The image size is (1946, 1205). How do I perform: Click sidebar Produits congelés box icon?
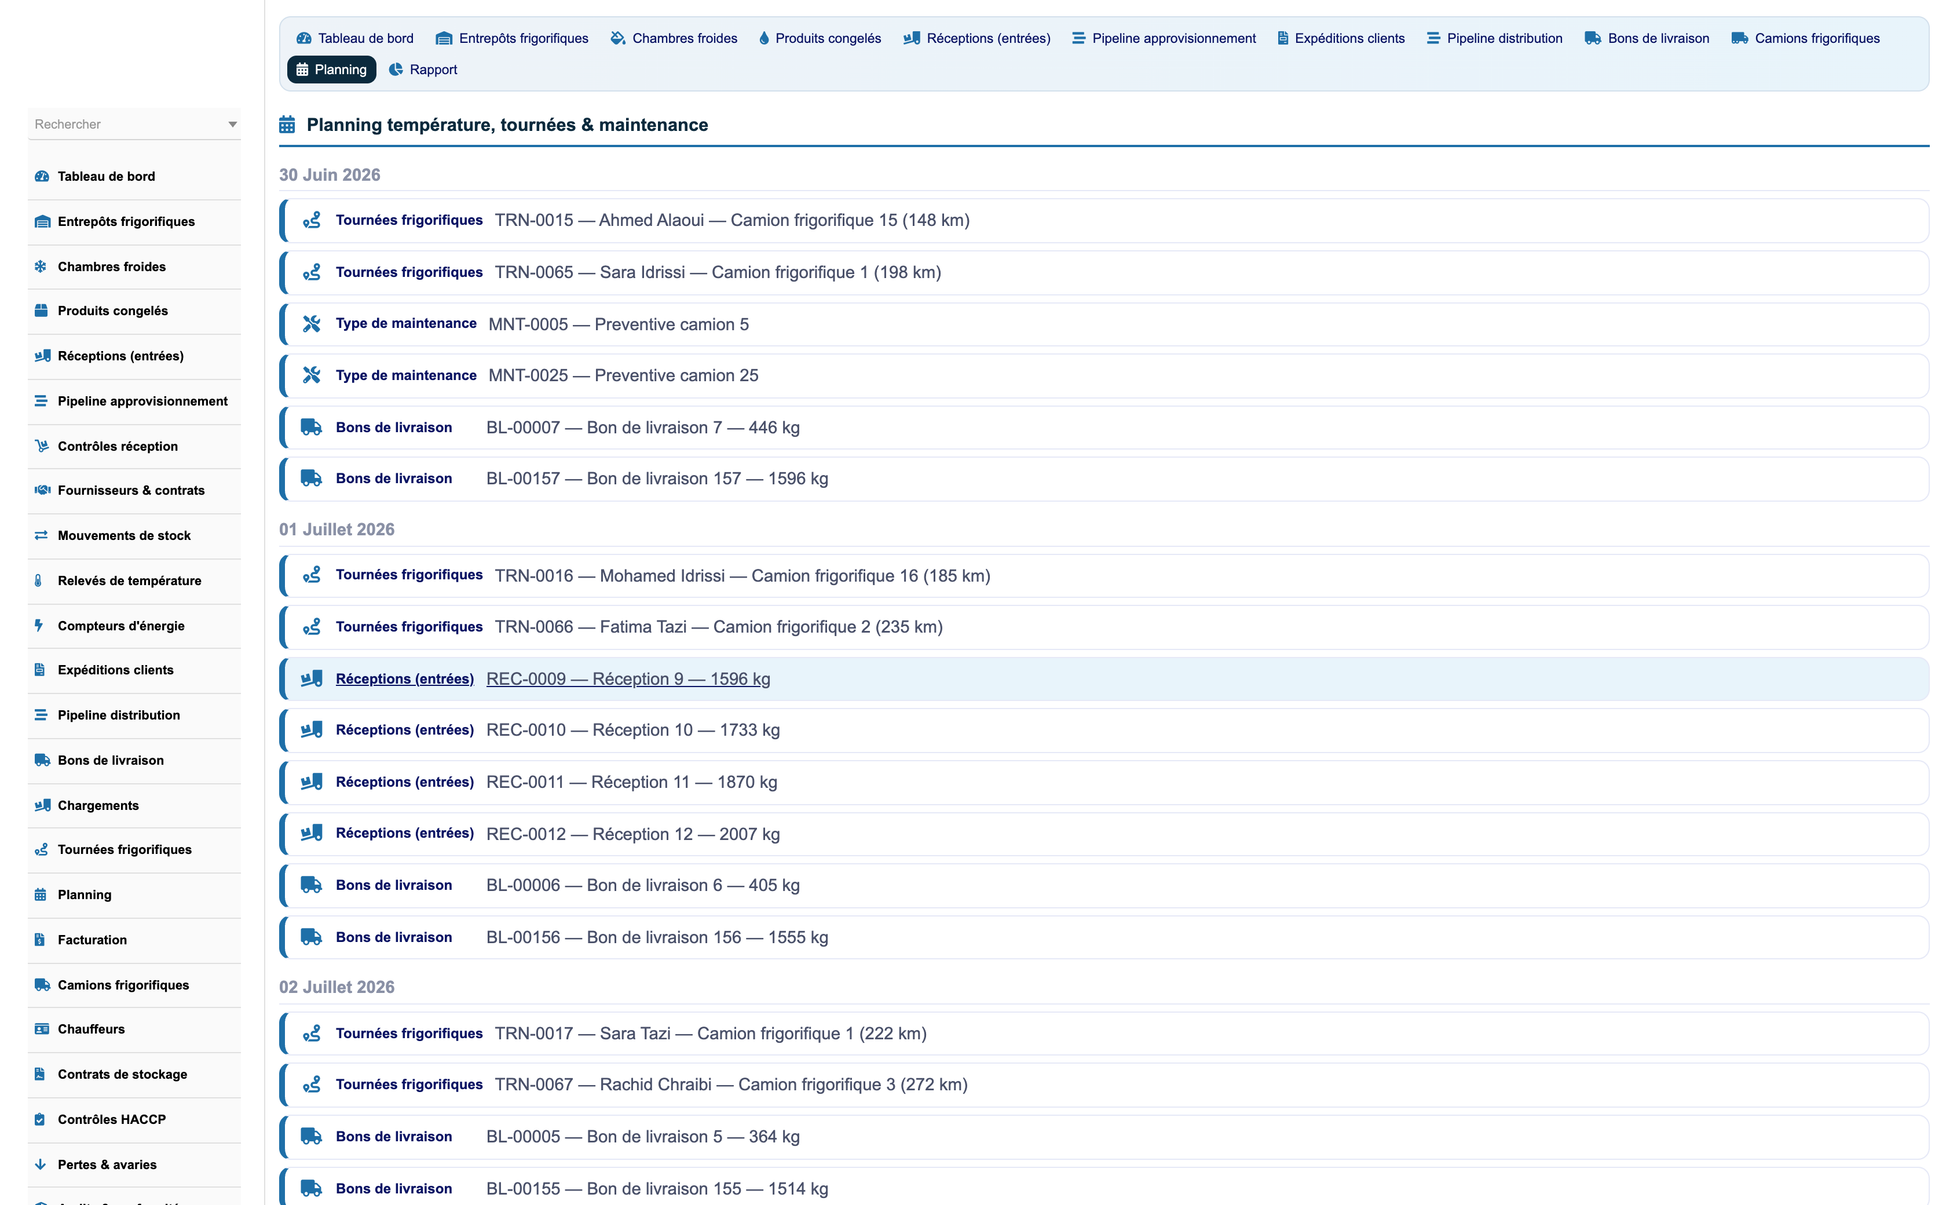coord(41,311)
